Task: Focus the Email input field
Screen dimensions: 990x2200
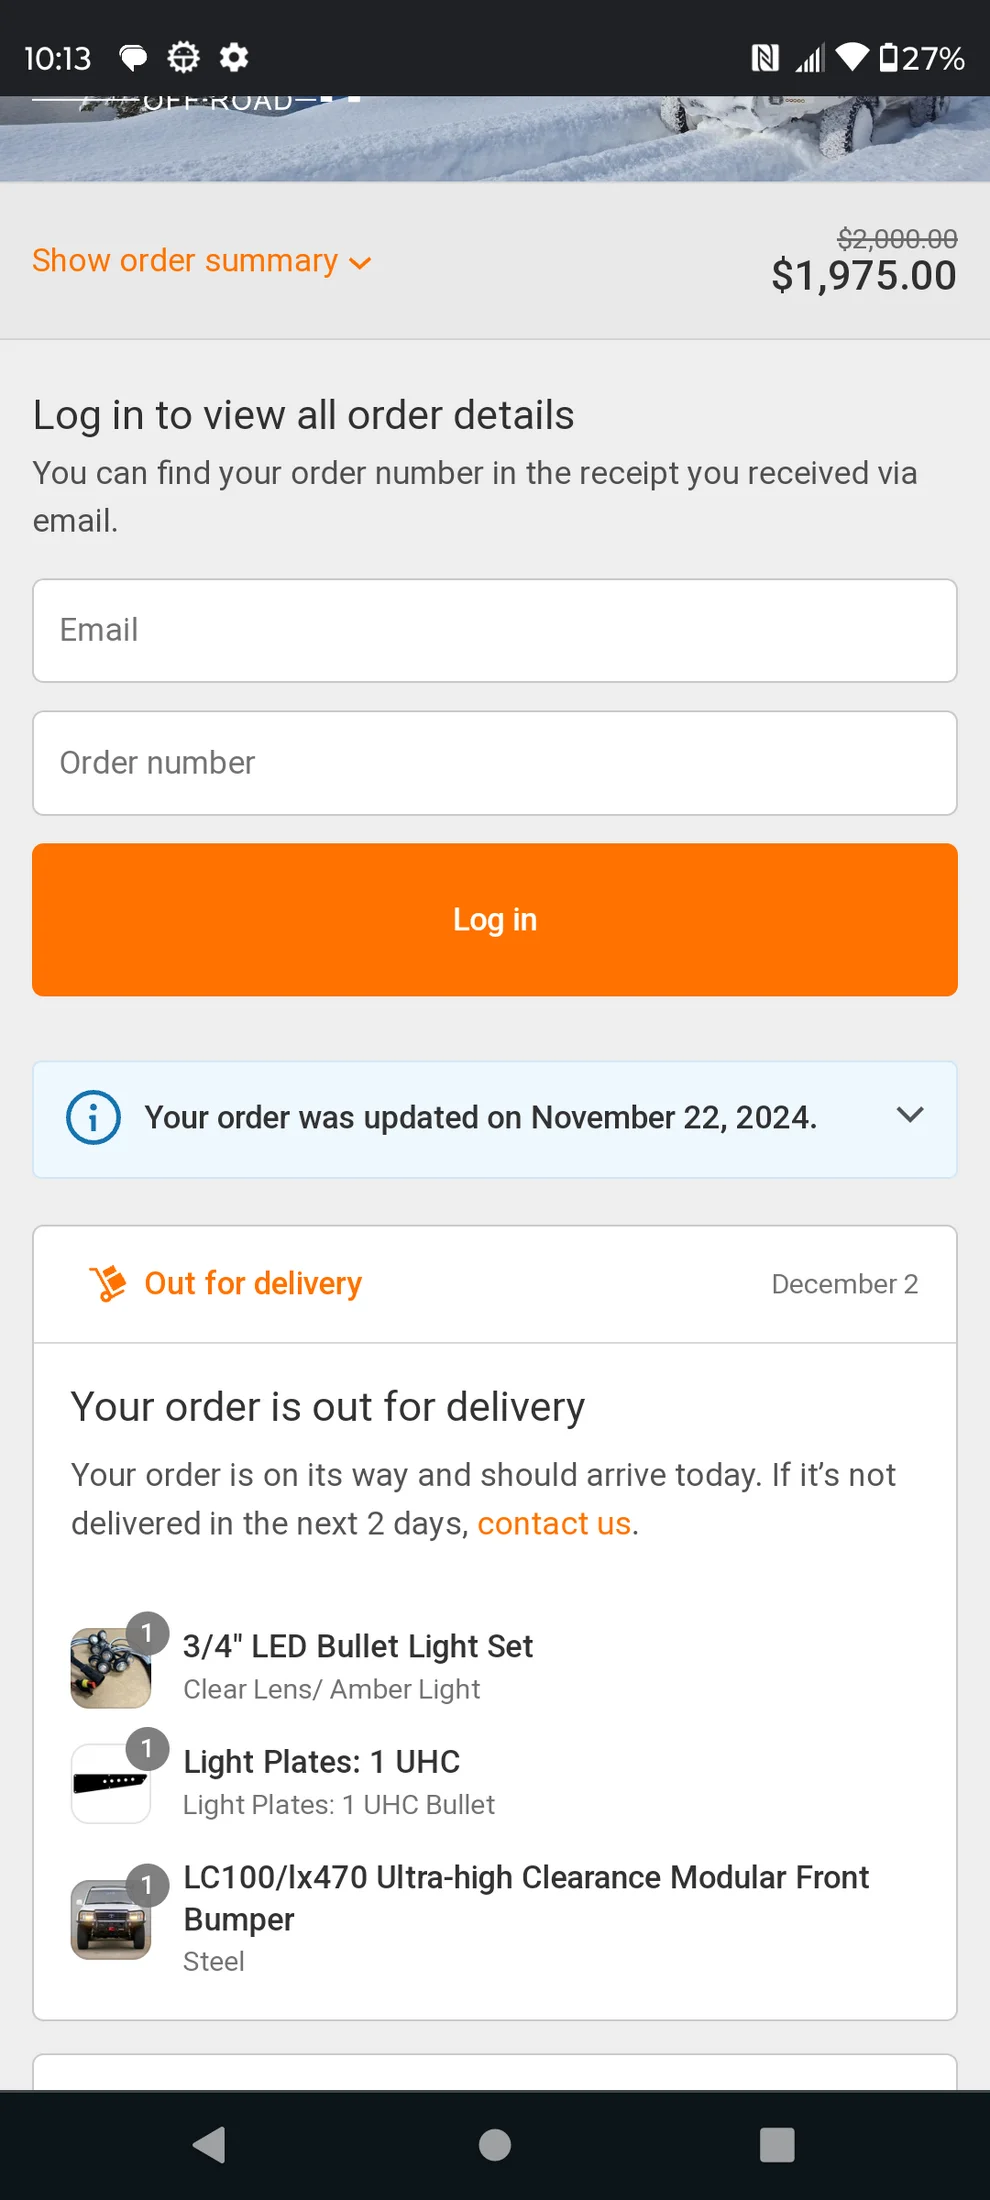Action: 495,631
